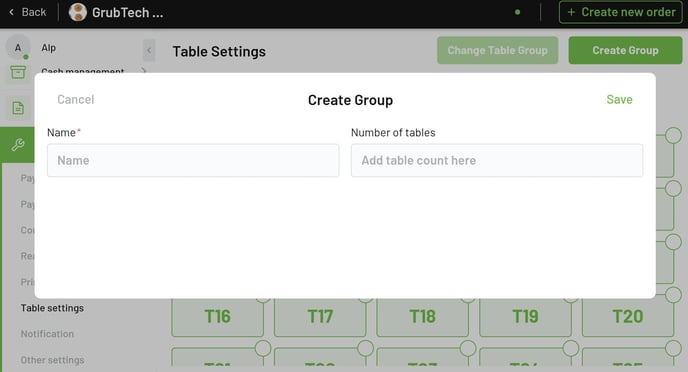Select the wrench settings sidebar icon
This screenshot has height=372, width=688.
[x=18, y=145]
